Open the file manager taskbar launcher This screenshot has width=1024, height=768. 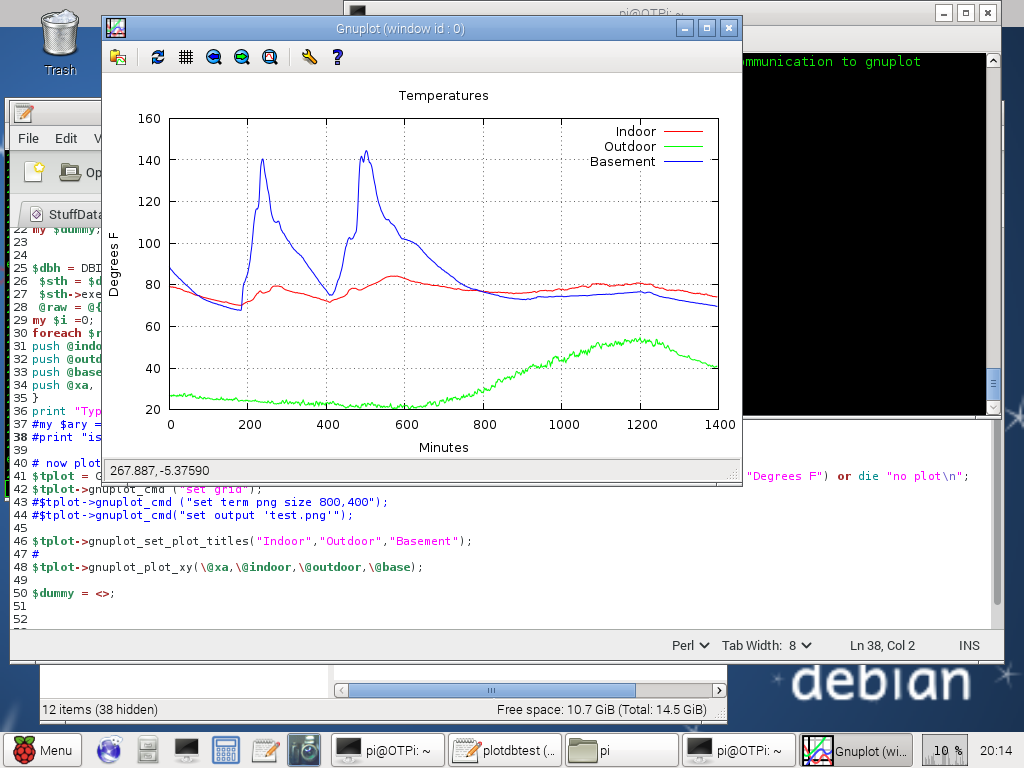pyautogui.click(x=148, y=750)
